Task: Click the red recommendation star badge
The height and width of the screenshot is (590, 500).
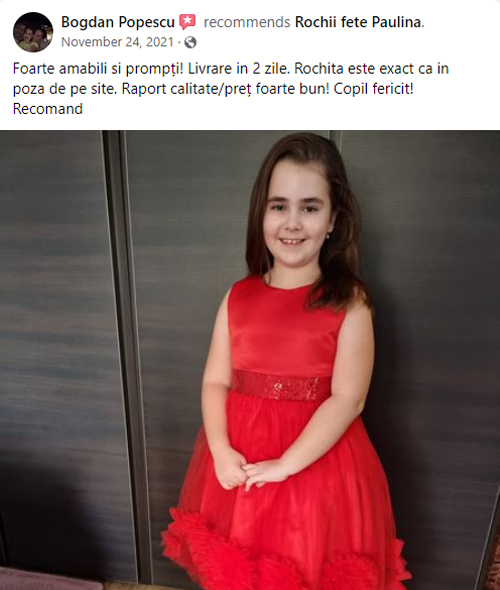Action: tap(187, 22)
